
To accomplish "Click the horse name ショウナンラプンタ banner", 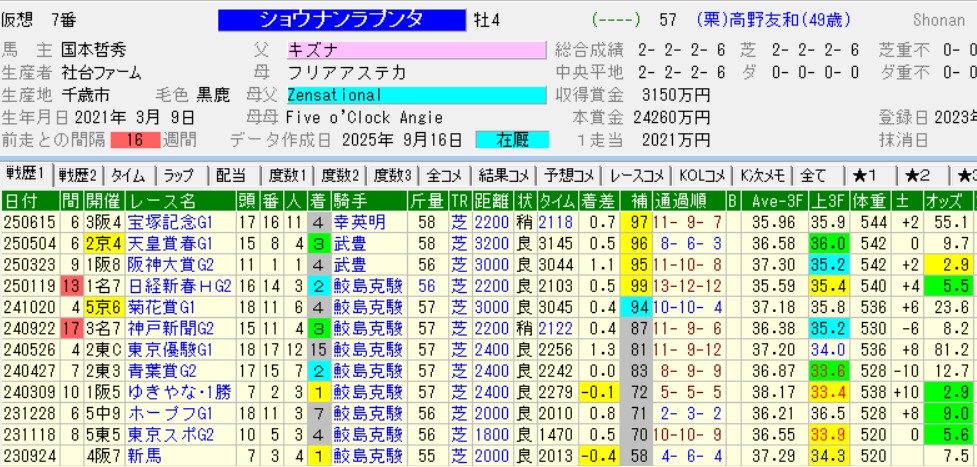I will click(x=341, y=19).
